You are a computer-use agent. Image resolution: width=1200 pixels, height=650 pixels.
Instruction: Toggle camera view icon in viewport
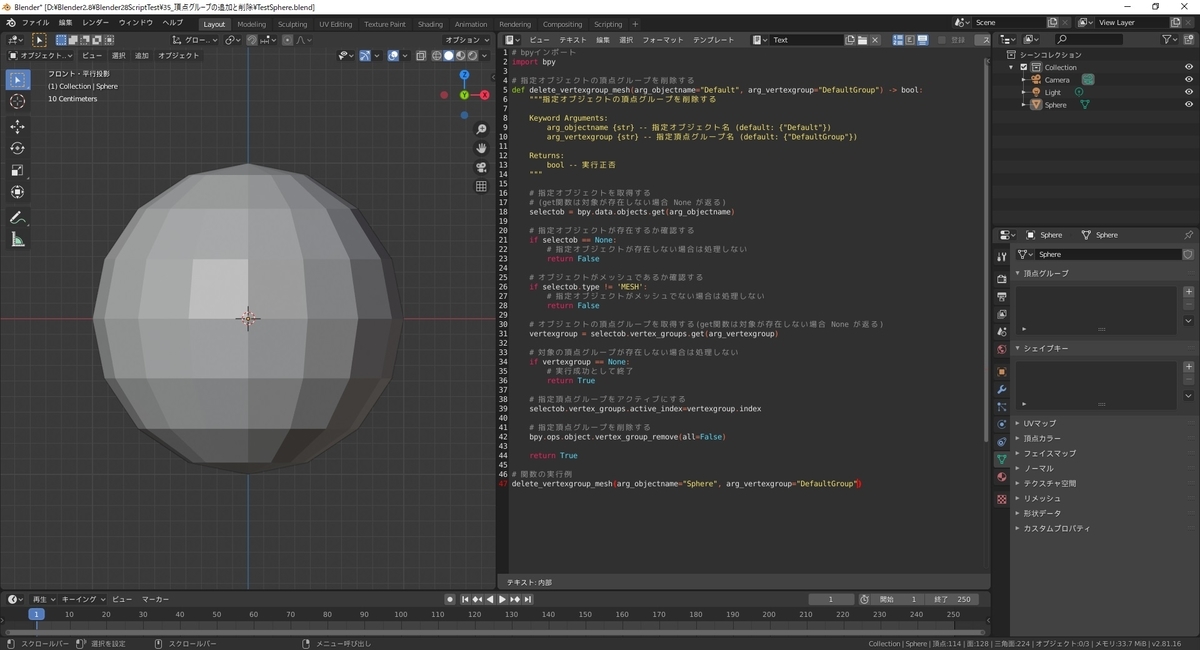[481, 167]
